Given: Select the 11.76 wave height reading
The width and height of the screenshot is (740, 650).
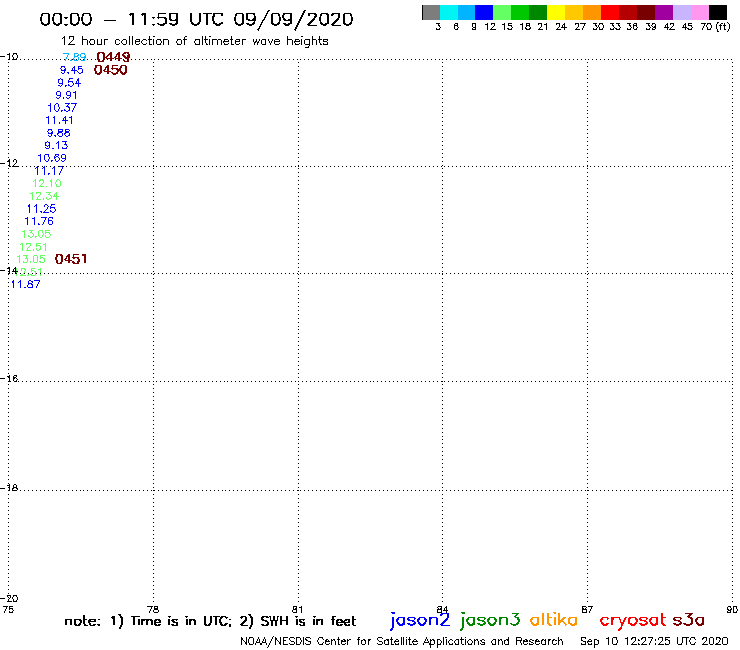Looking at the screenshot, I should [x=39, y=221].
